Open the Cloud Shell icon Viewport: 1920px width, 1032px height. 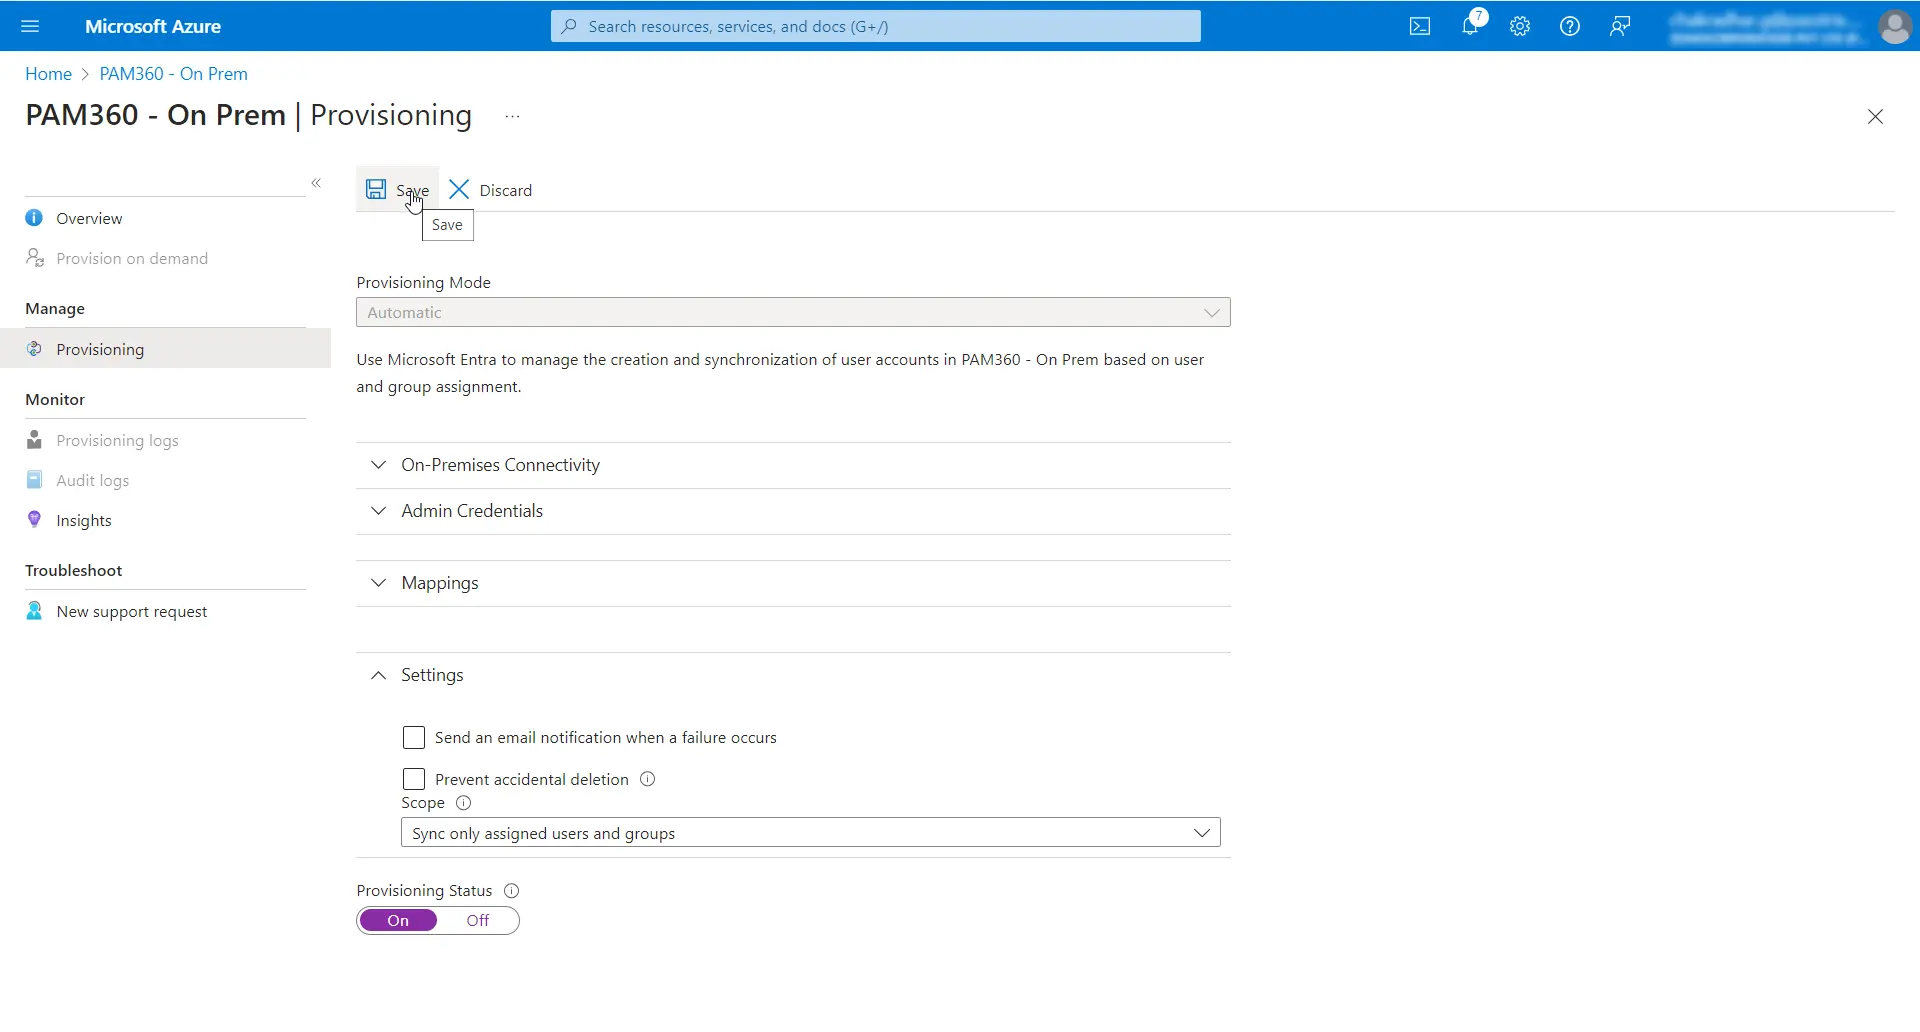click(x=1419, y=27)
